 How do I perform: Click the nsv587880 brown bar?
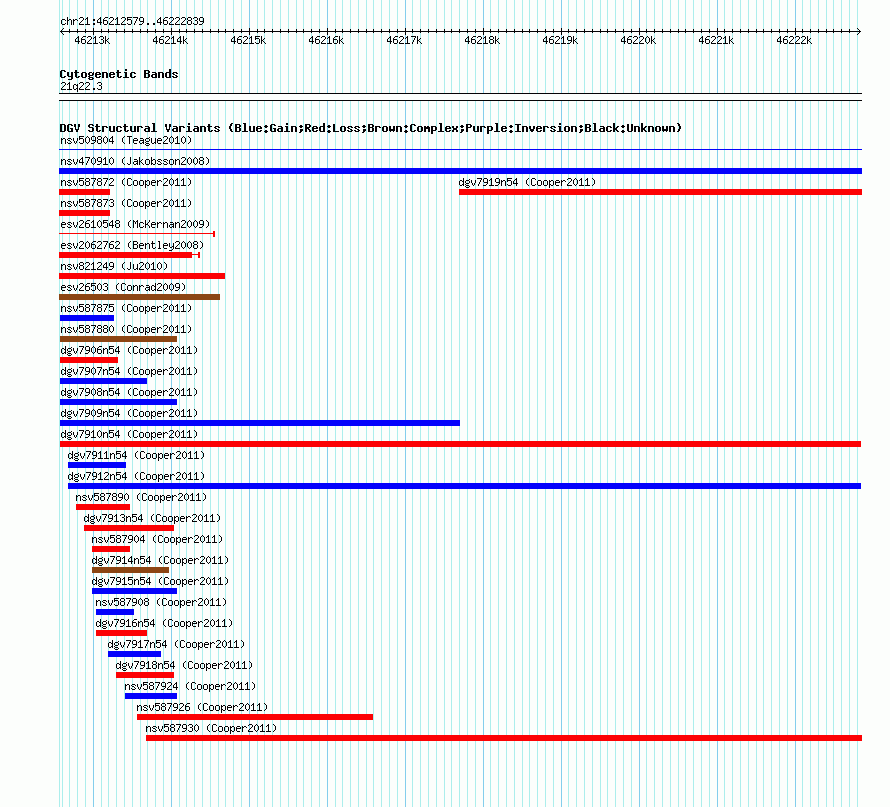(x=118, y=339)
